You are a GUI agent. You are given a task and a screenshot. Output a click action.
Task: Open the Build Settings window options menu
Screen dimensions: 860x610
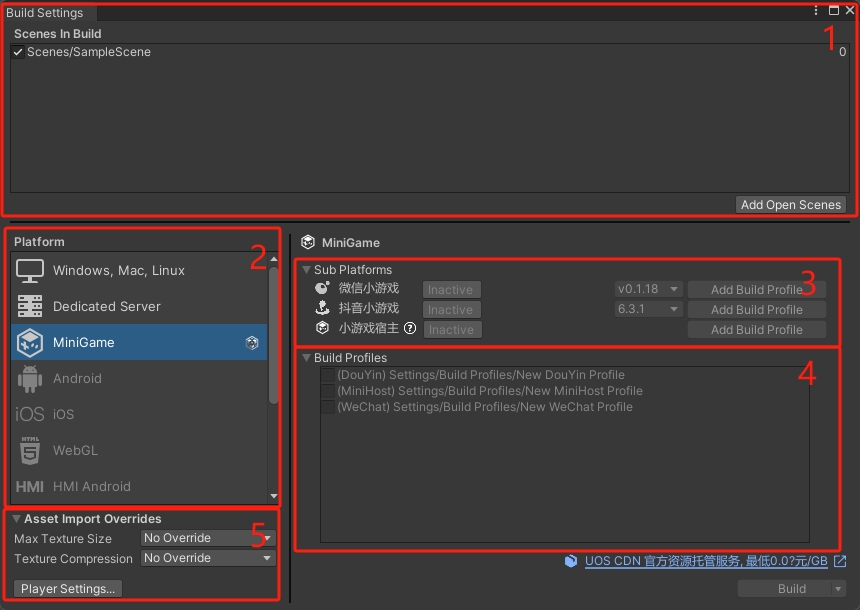(x=816, y=11)
